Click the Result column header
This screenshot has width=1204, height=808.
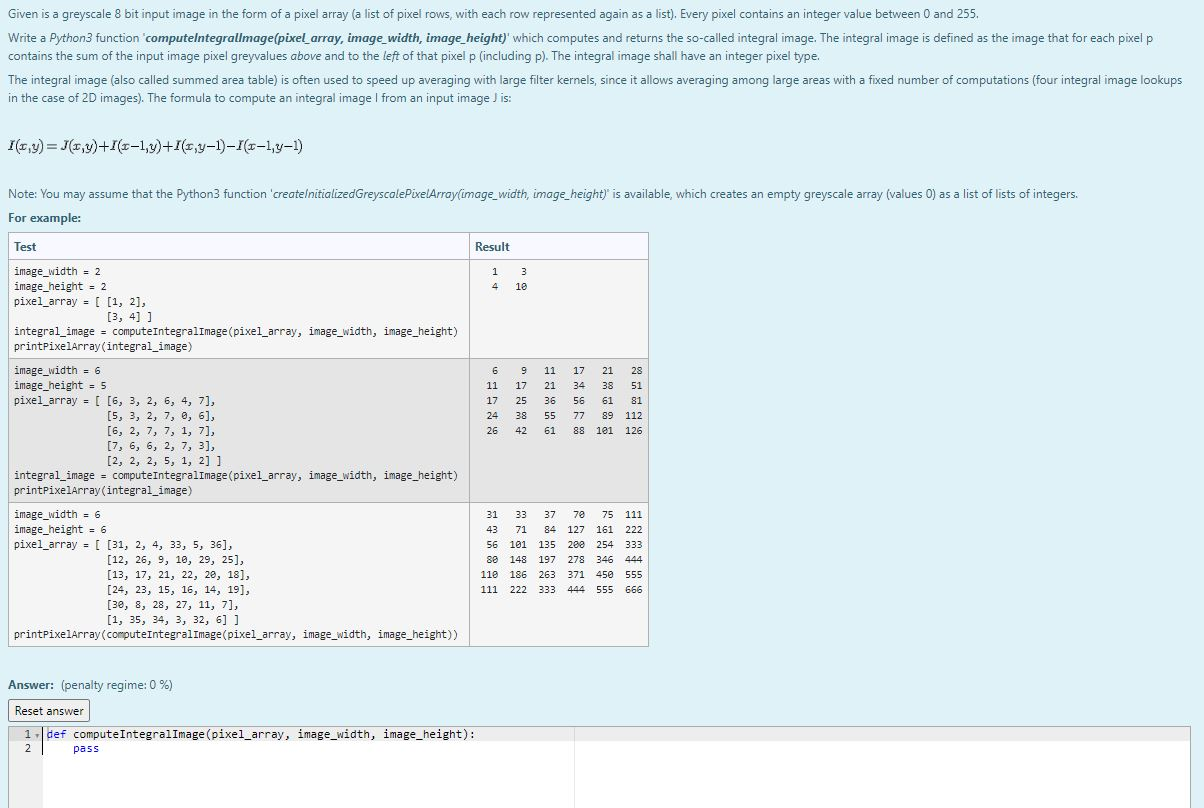494,246
